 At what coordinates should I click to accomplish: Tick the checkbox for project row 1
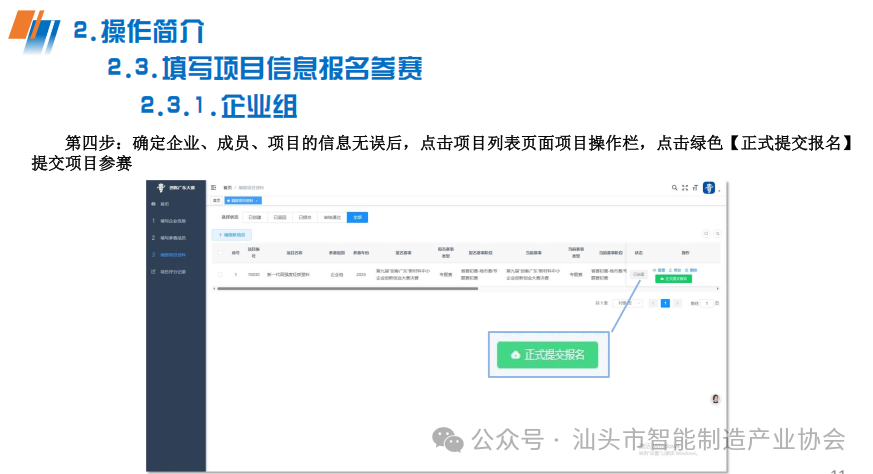coord(220,275)
